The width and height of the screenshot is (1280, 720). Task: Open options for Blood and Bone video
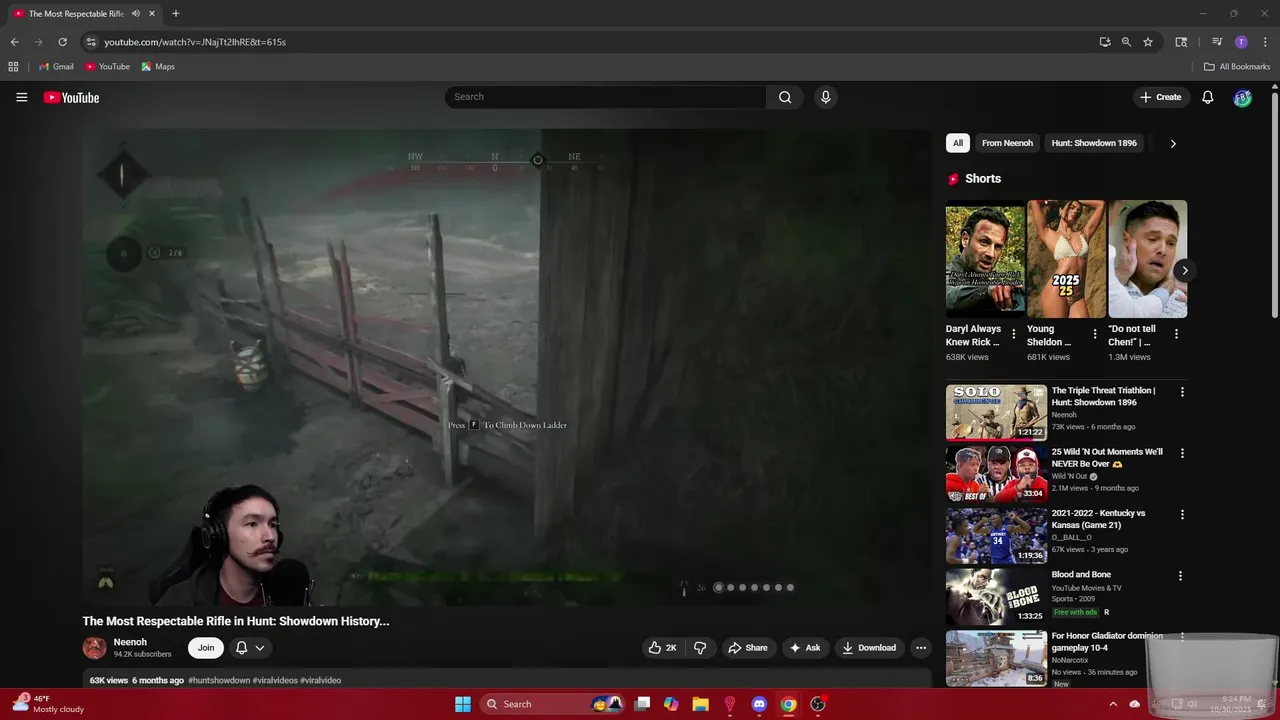(1180, 576)
